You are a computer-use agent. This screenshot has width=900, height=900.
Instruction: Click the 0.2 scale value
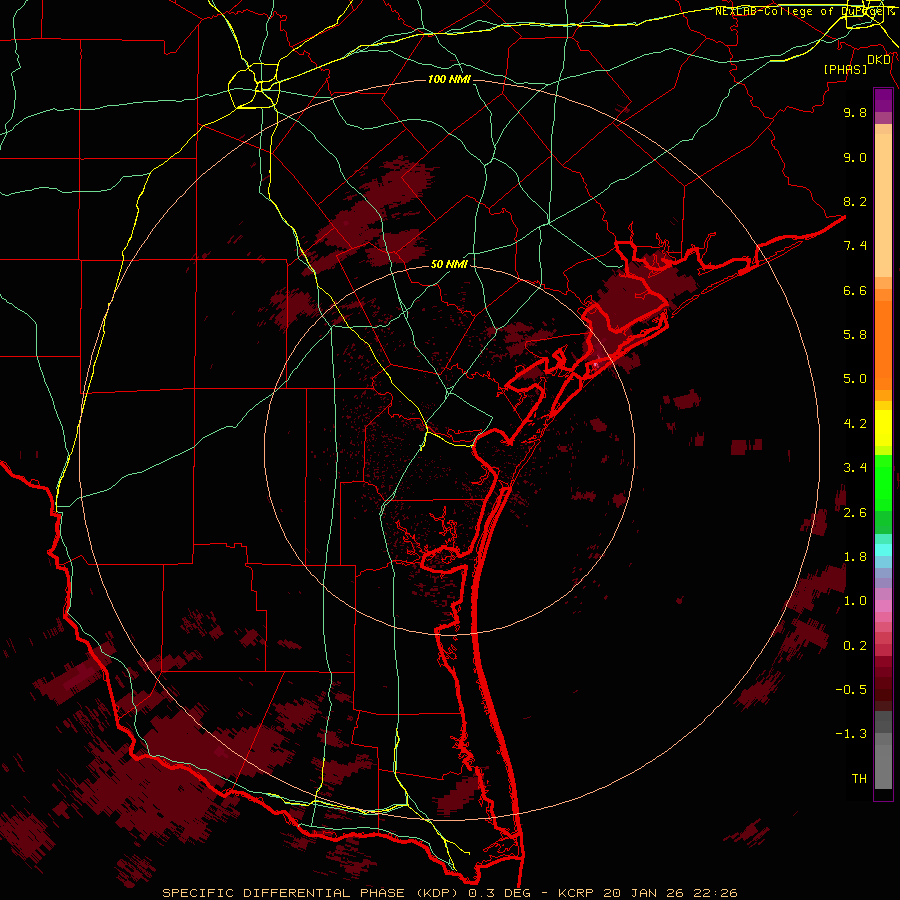click(x=855, y=646)
